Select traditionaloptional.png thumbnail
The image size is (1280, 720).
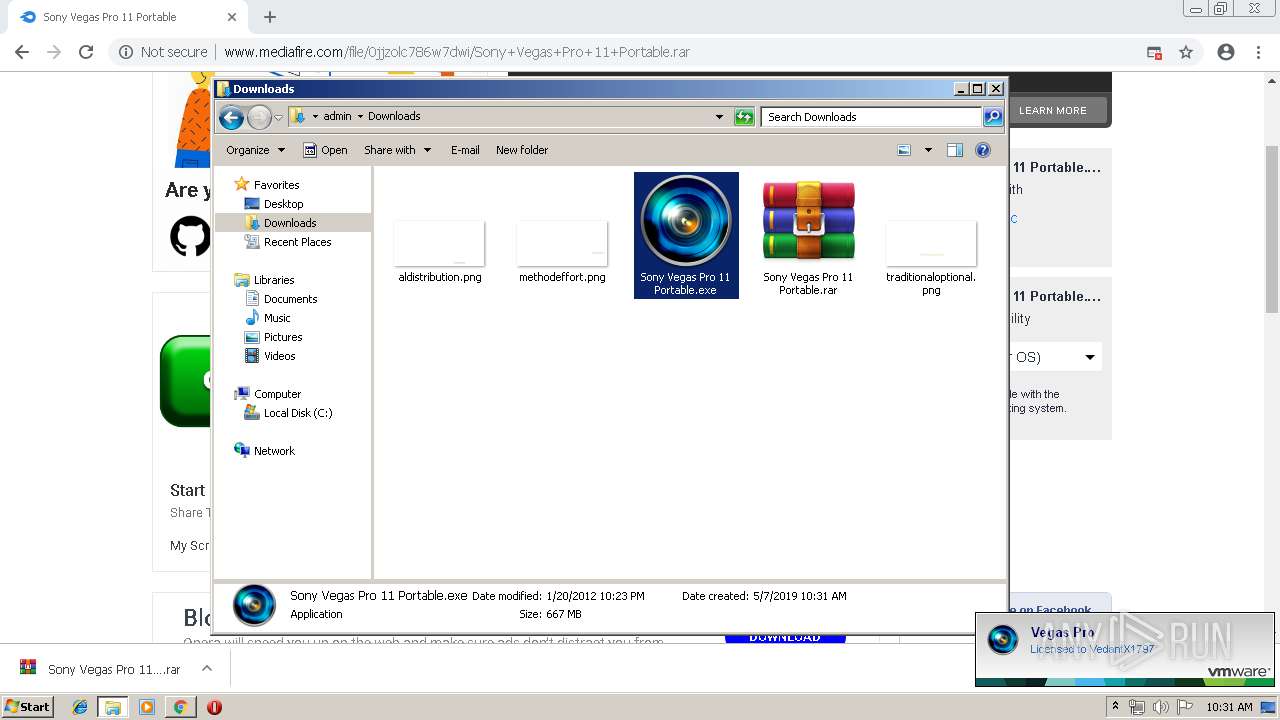tap(931, 243)
